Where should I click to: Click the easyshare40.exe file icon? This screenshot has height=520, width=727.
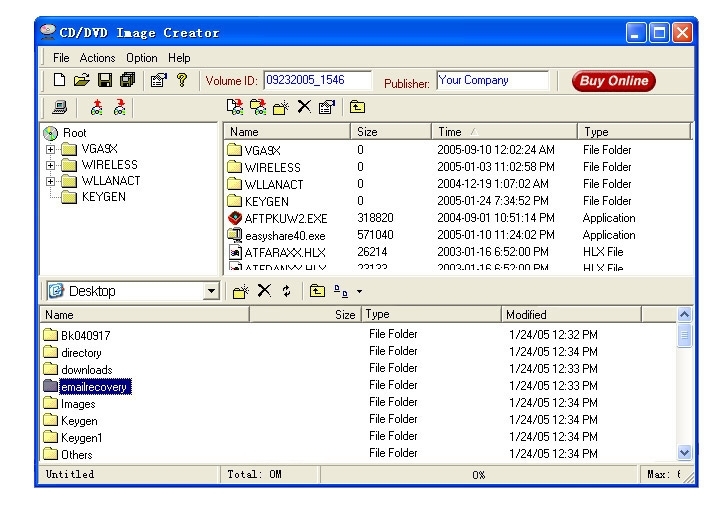(x=235, y=235)
